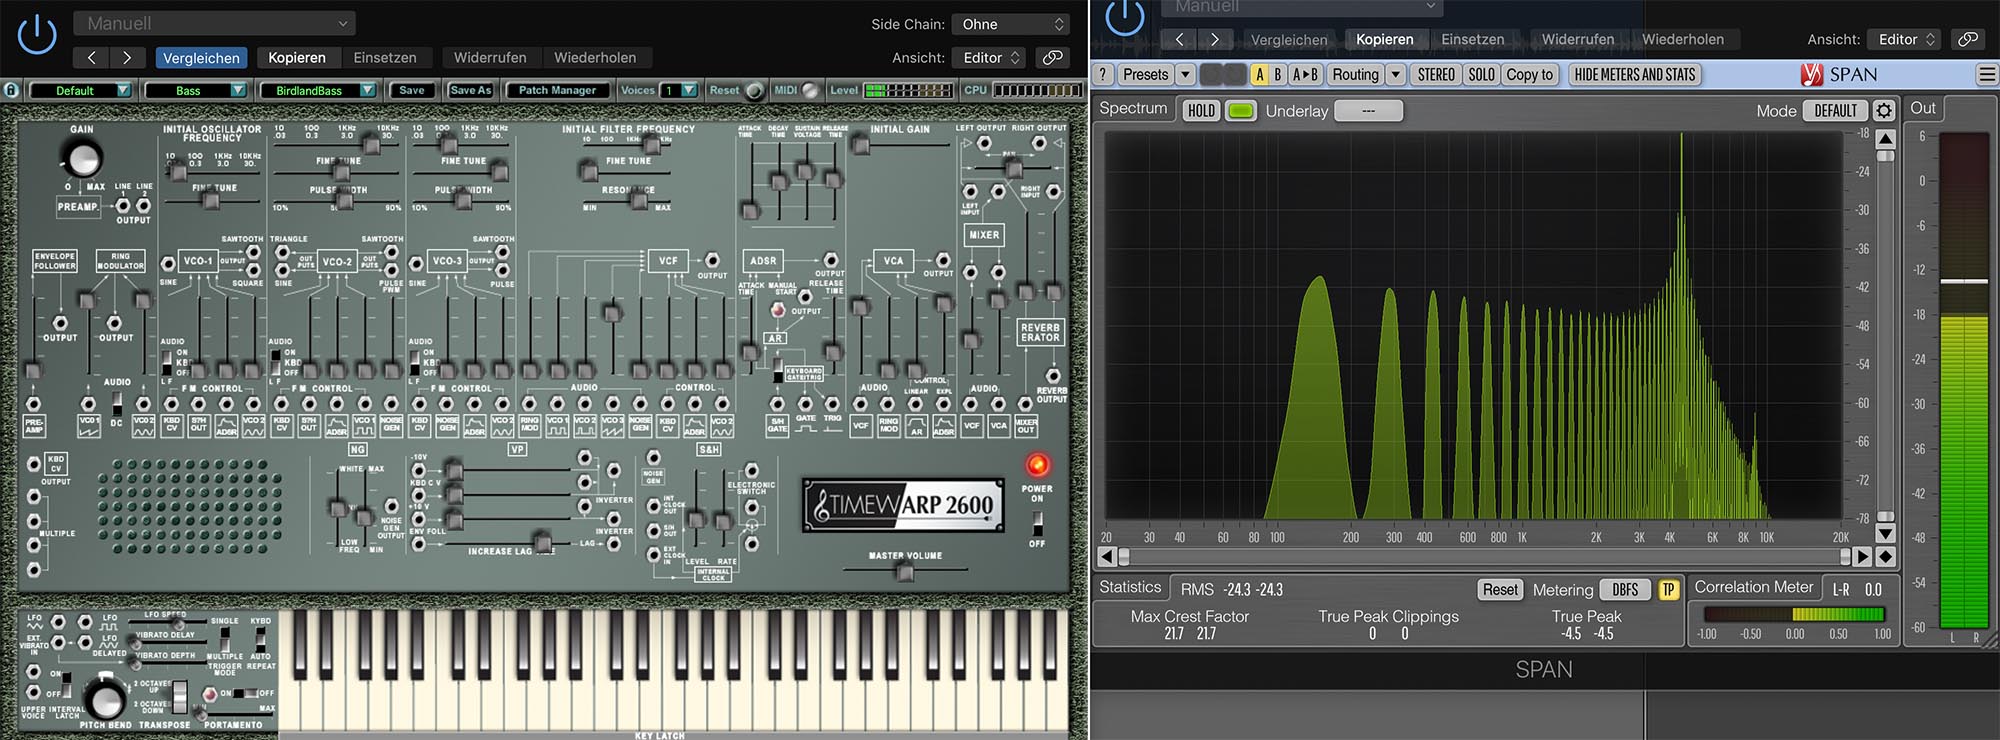Image resolution: width=2000 pixels, height=740 pixels.
Task: Open the Manuell preset dropdown in TimewARP
Action: pos(215,22)
